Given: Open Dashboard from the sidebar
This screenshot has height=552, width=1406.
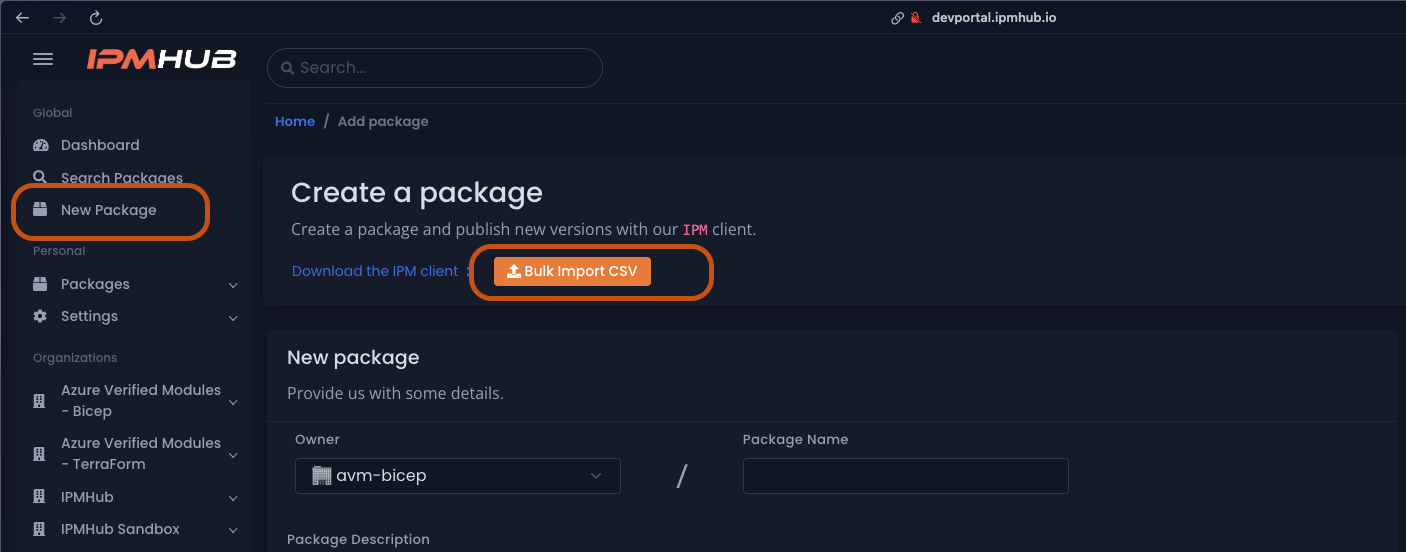Looking at the screenshot, I should point(100,145).
